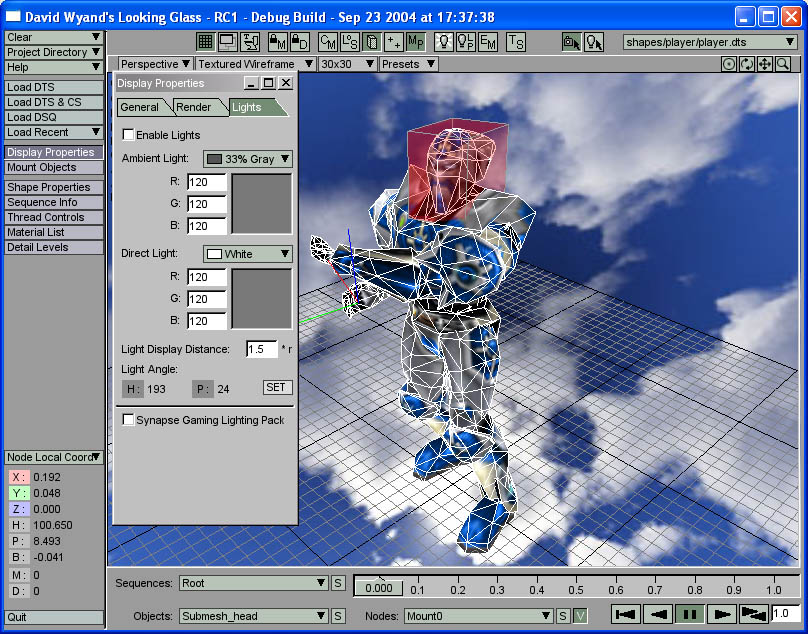Open the Ambient Light 33% Gray dropdown
The height and width of the screenshot is (634, 808).
(x=248, y=159)
